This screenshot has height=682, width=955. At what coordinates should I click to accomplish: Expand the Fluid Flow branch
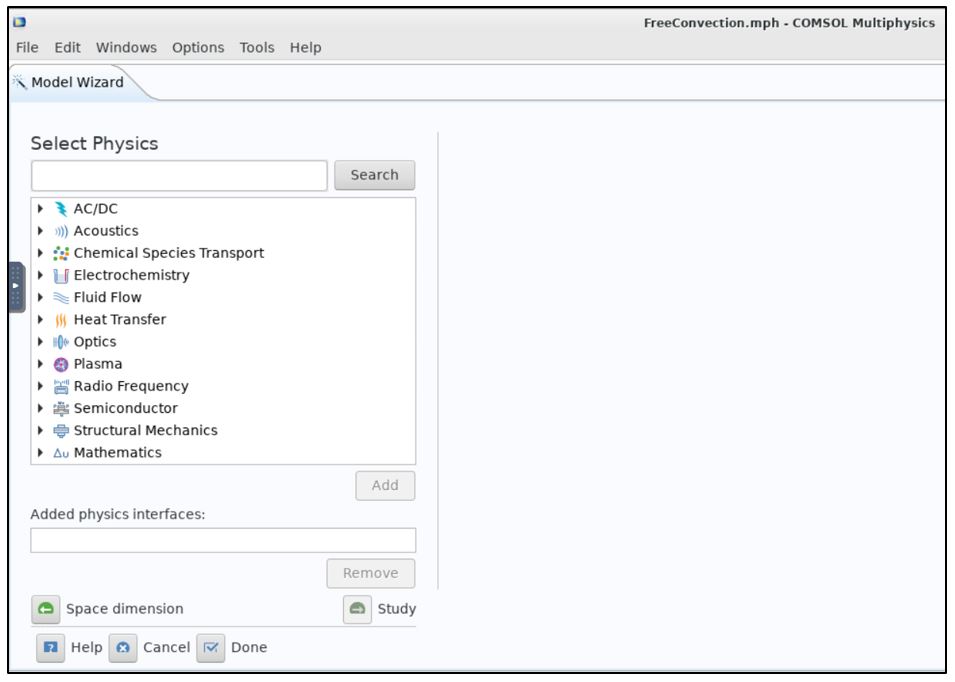tap(40, 297)
